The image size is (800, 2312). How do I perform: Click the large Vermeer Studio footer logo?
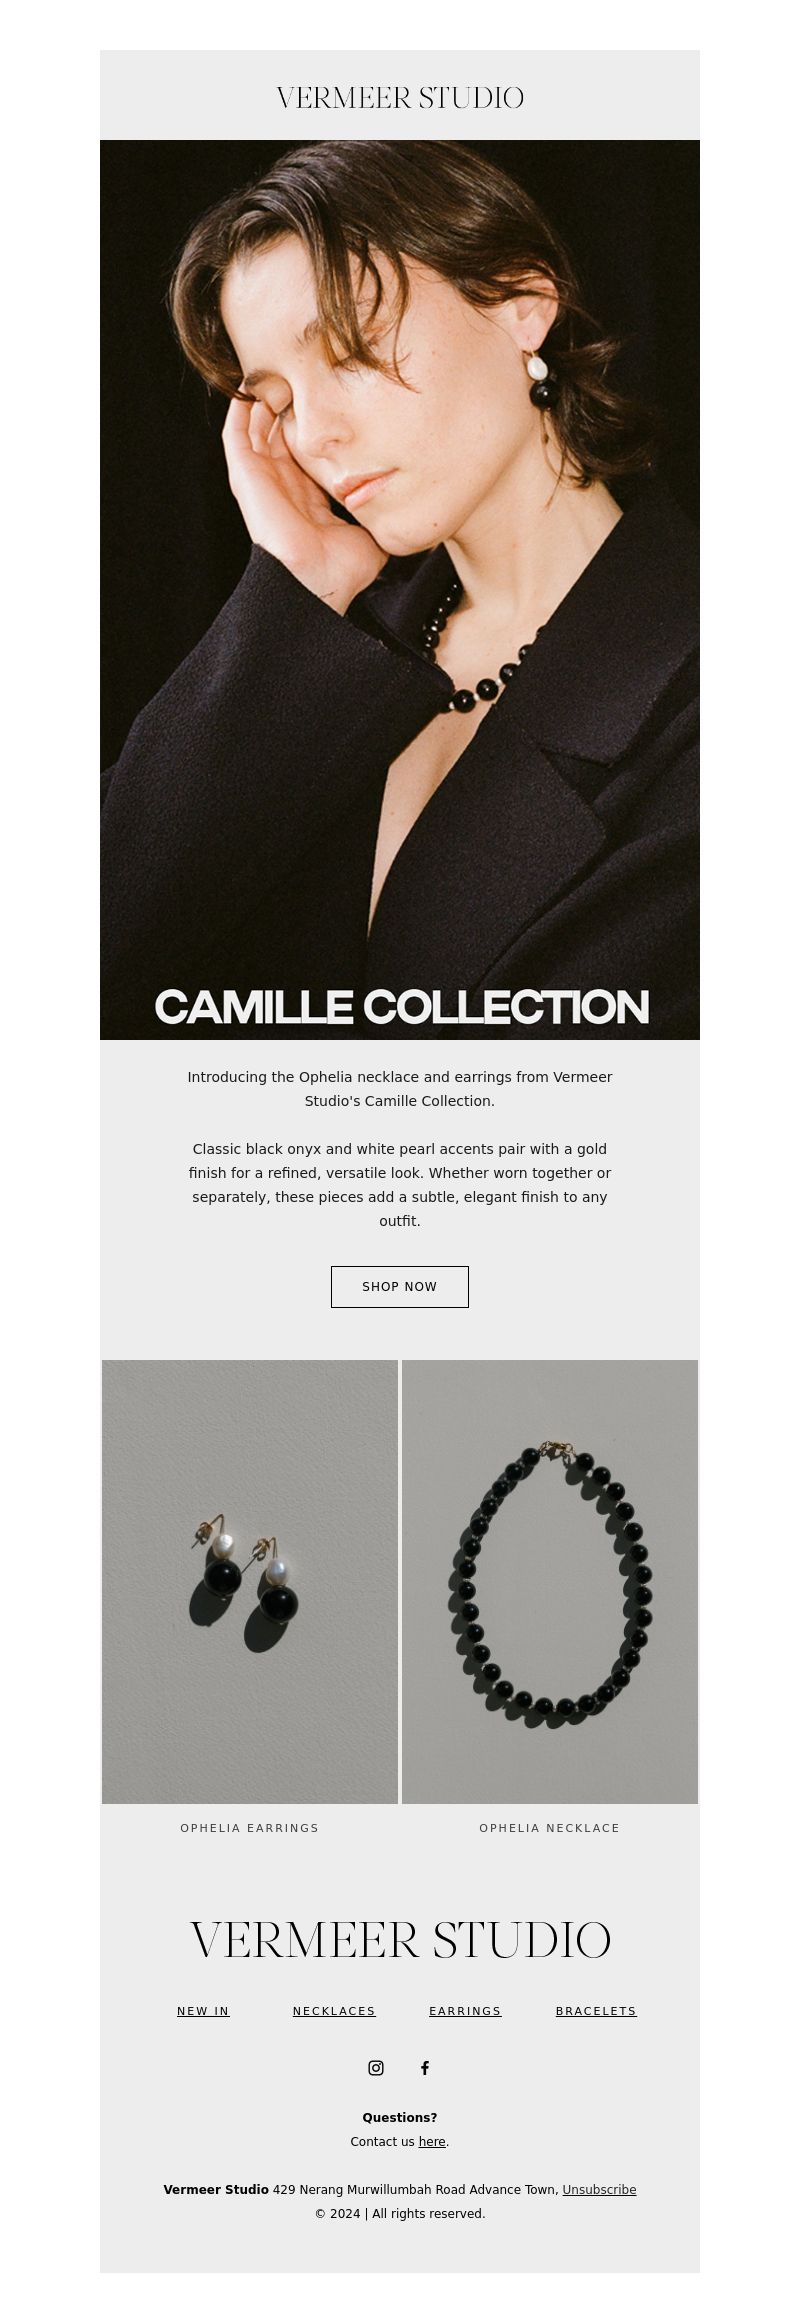[x=400, y=1941]
